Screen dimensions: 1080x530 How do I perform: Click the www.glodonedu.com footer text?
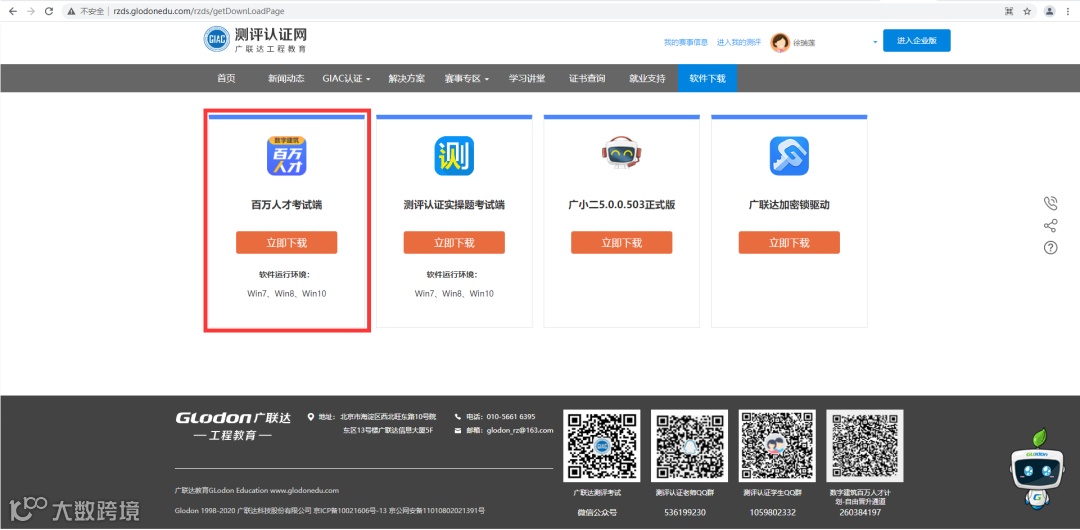pyautogui.click(x=304, y=491)
